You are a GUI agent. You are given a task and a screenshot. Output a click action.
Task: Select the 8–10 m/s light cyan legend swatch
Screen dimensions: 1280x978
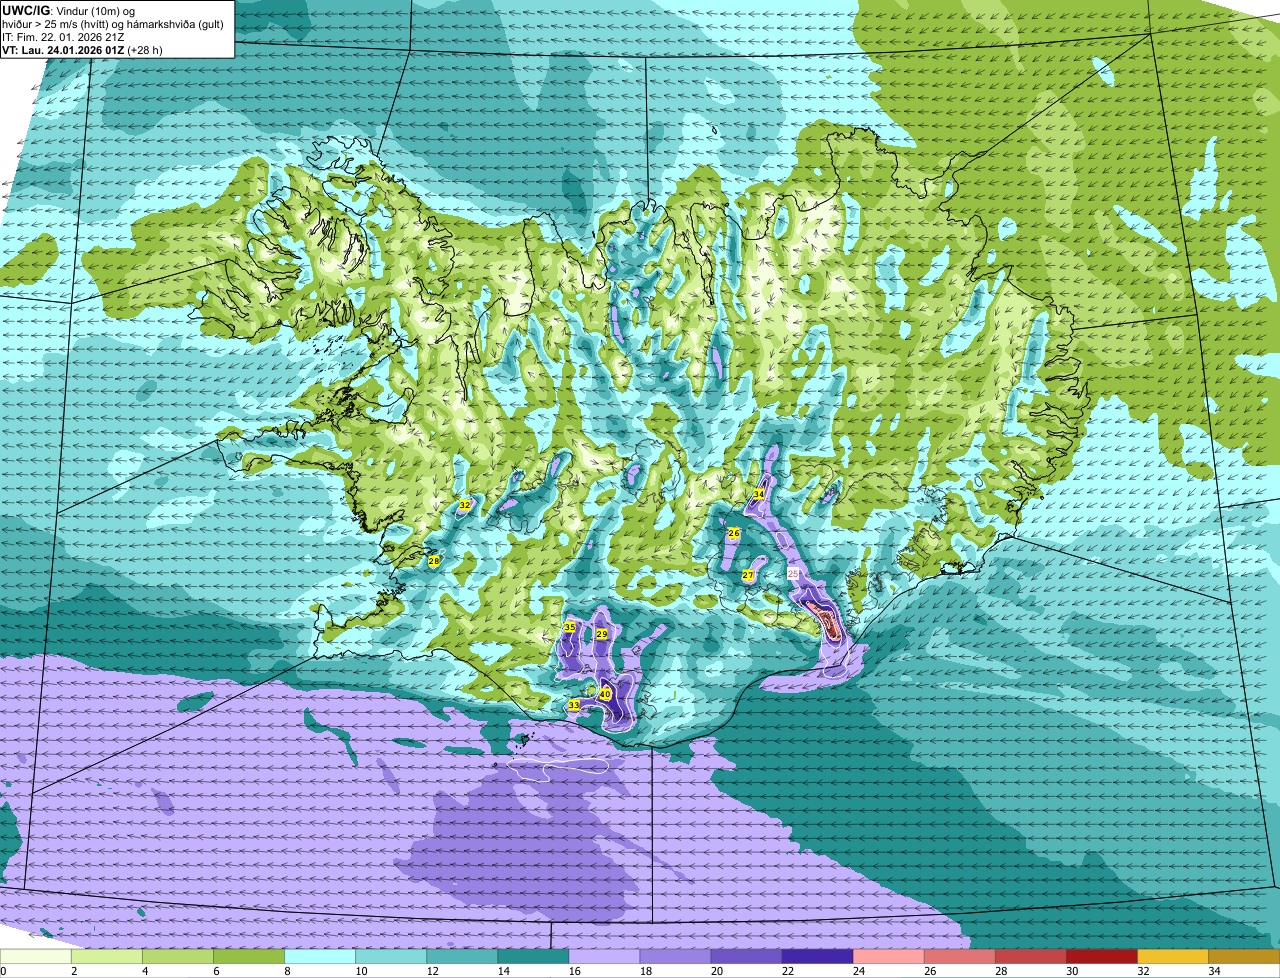[x=320, y=957]
